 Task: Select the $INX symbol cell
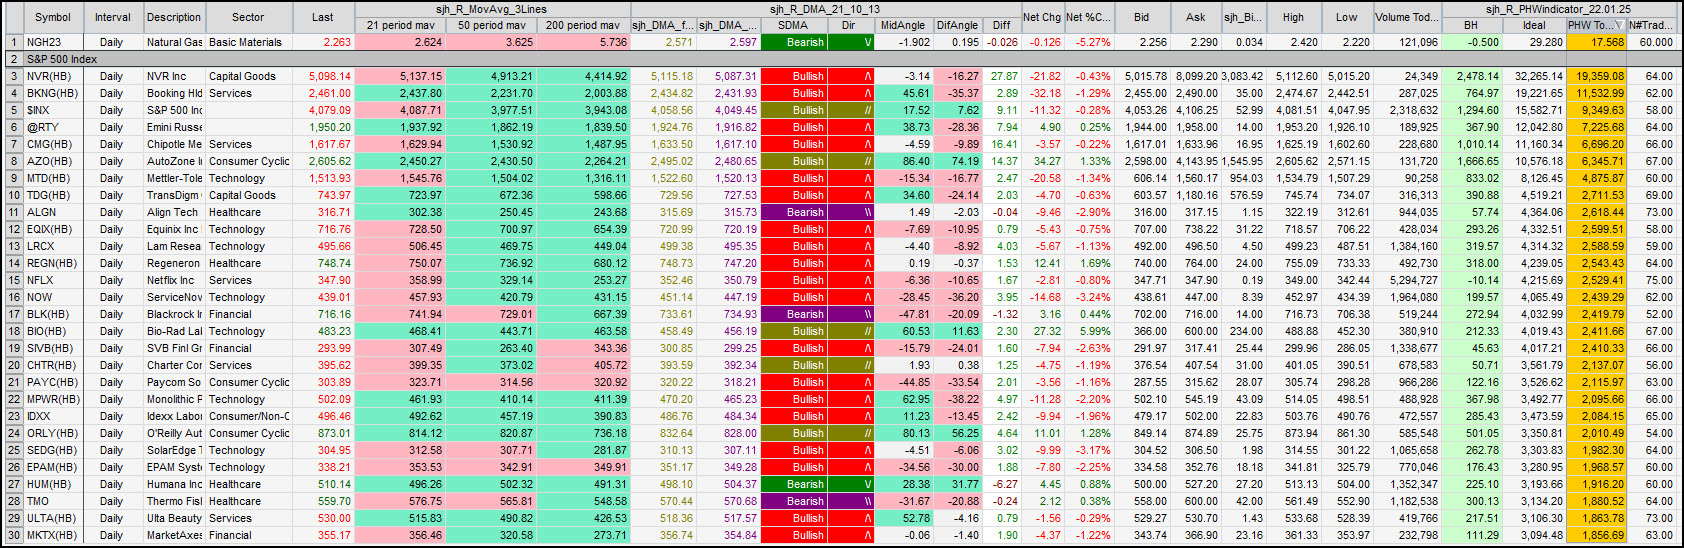click(52, 110)
